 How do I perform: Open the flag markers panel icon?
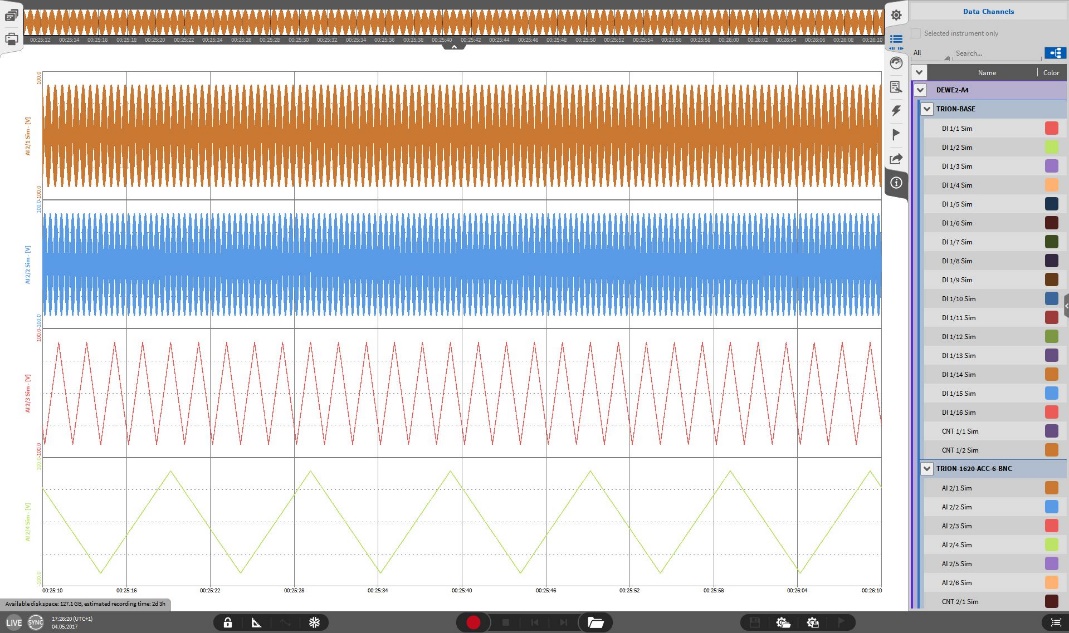tap(896, 134)
